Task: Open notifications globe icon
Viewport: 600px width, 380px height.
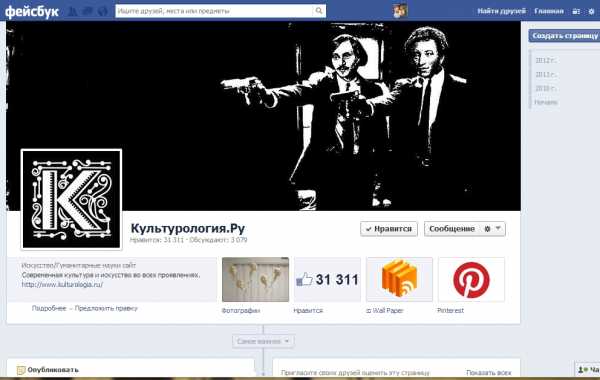Action: (x=103, y=11)
